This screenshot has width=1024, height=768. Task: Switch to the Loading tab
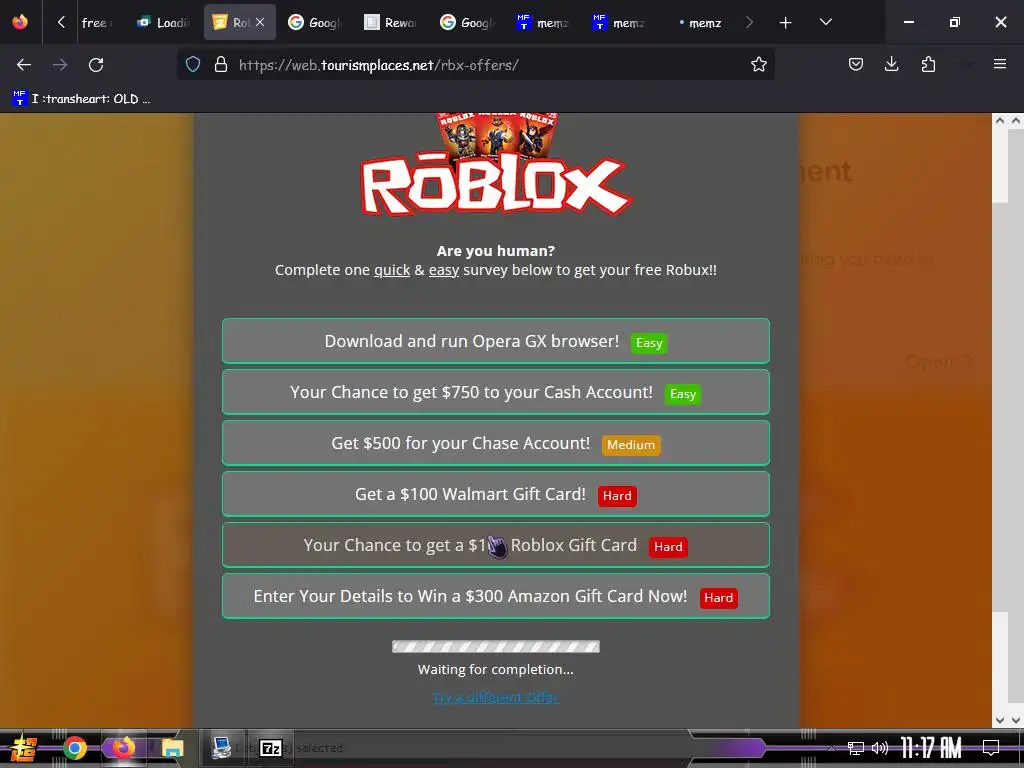click(x=163, y=23)
